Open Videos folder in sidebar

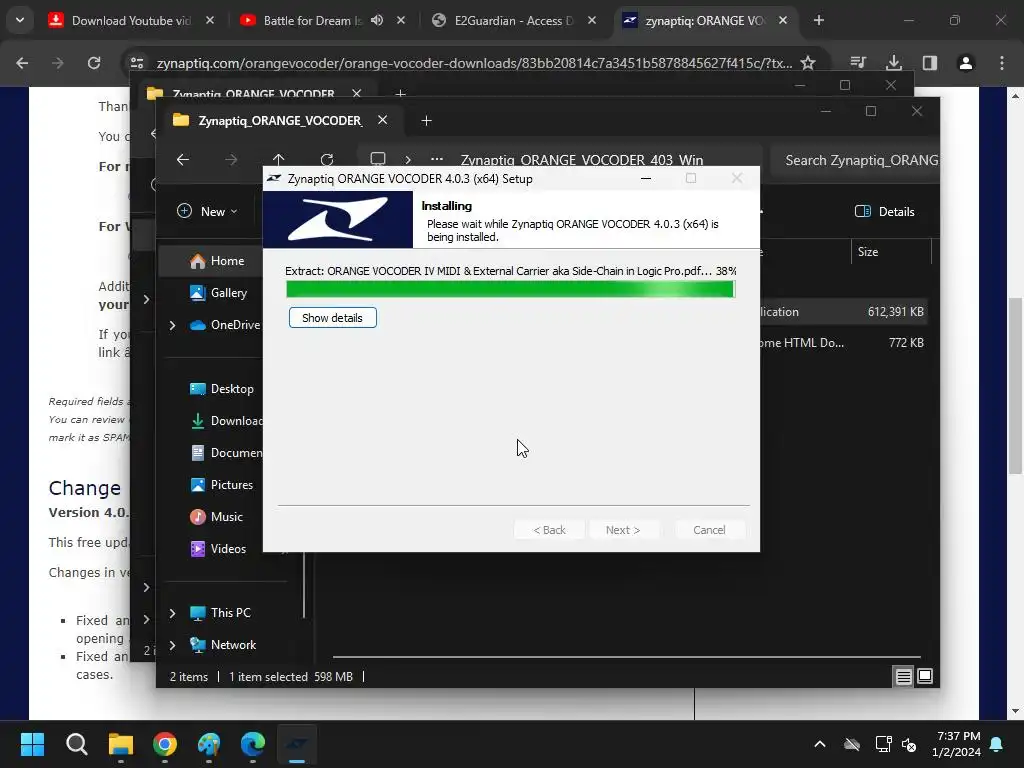pos(218,549)
